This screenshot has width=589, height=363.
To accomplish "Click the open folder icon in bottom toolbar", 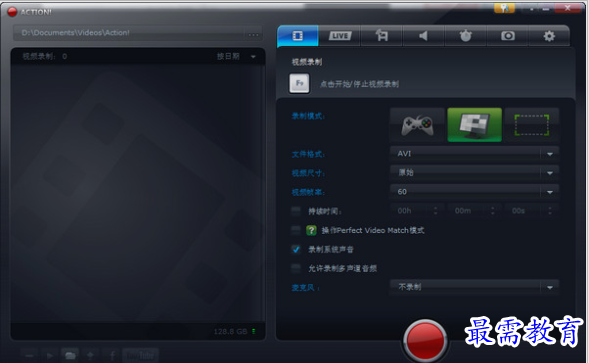I will (70, 355).
